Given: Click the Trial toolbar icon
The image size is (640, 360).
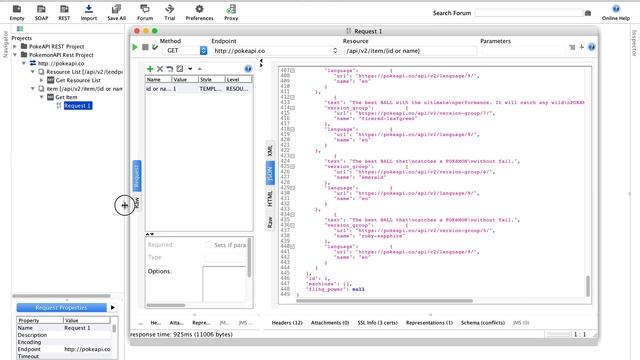Looking at the screenshot, I should [x=170, y=13].
